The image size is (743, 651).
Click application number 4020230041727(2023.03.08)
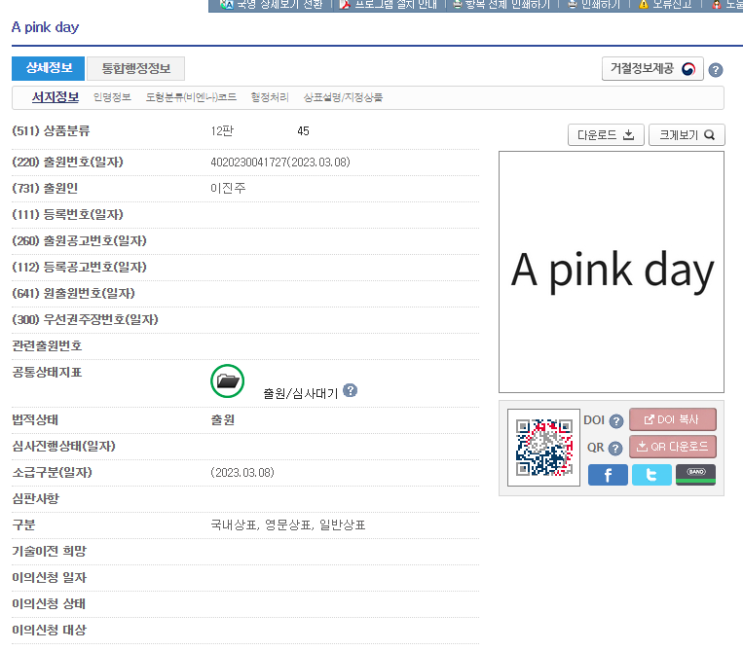point(280,163)
